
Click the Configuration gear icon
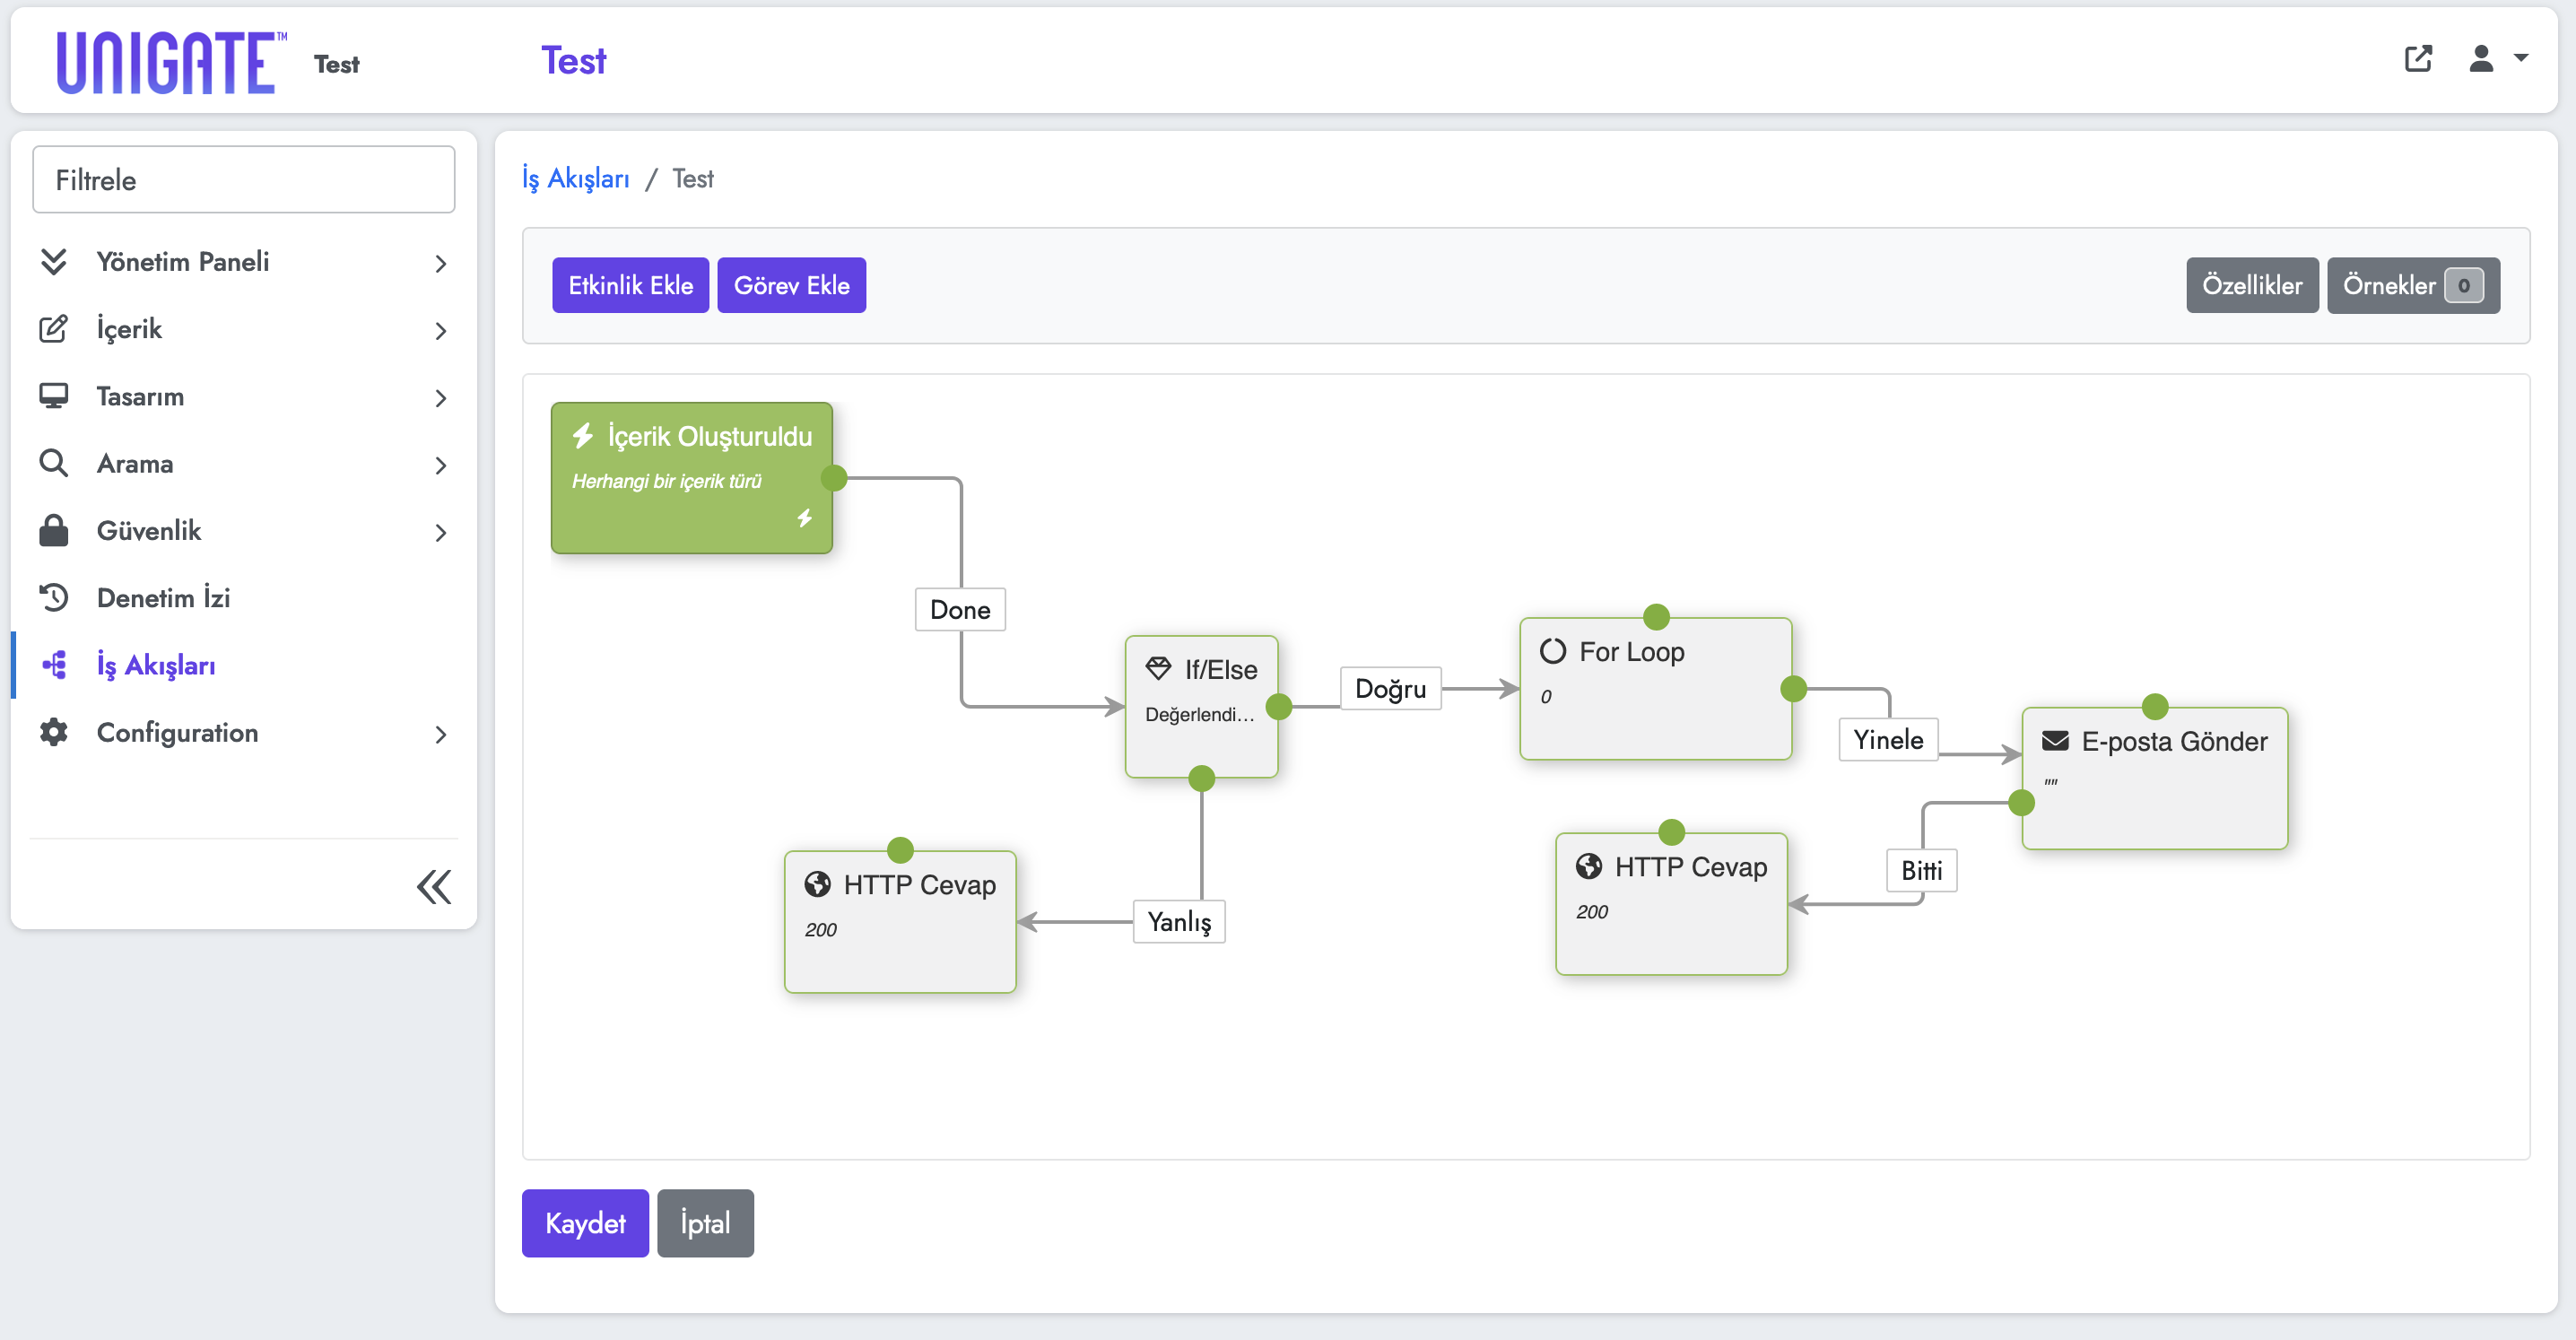click(53, 732)
